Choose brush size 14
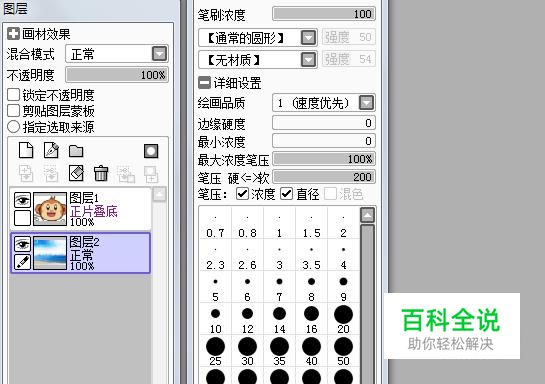This screenshot has height=384, width=545. [279, 319]
